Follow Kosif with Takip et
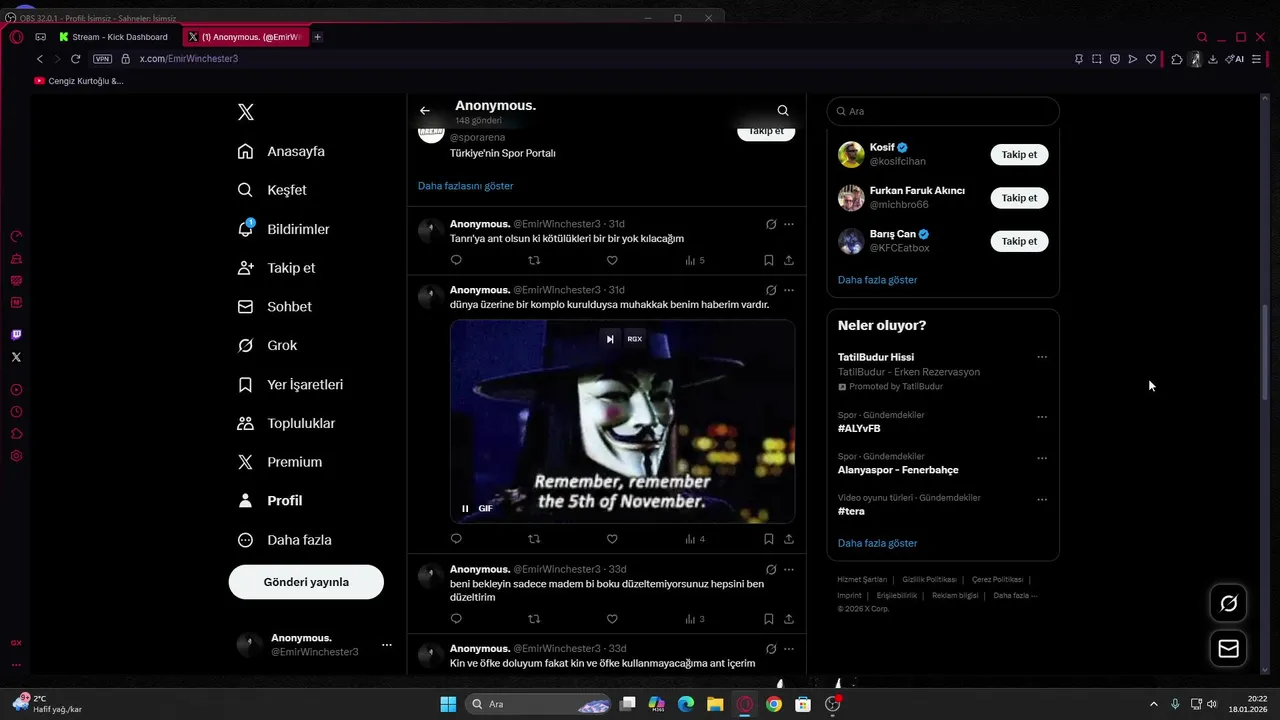The width and height of the screenshot is (1280, 720). click(1019, 155)
